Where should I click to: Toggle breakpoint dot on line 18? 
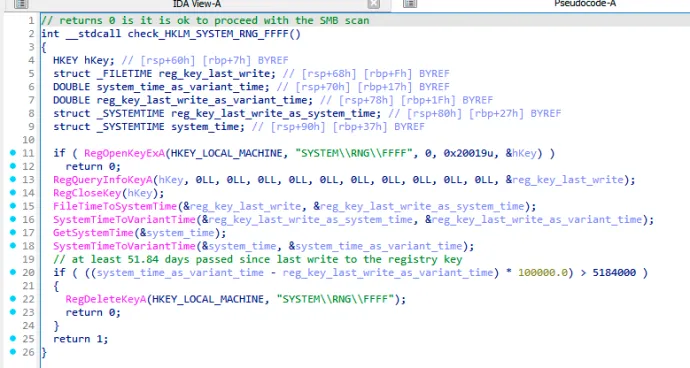[x=13, y=245]
